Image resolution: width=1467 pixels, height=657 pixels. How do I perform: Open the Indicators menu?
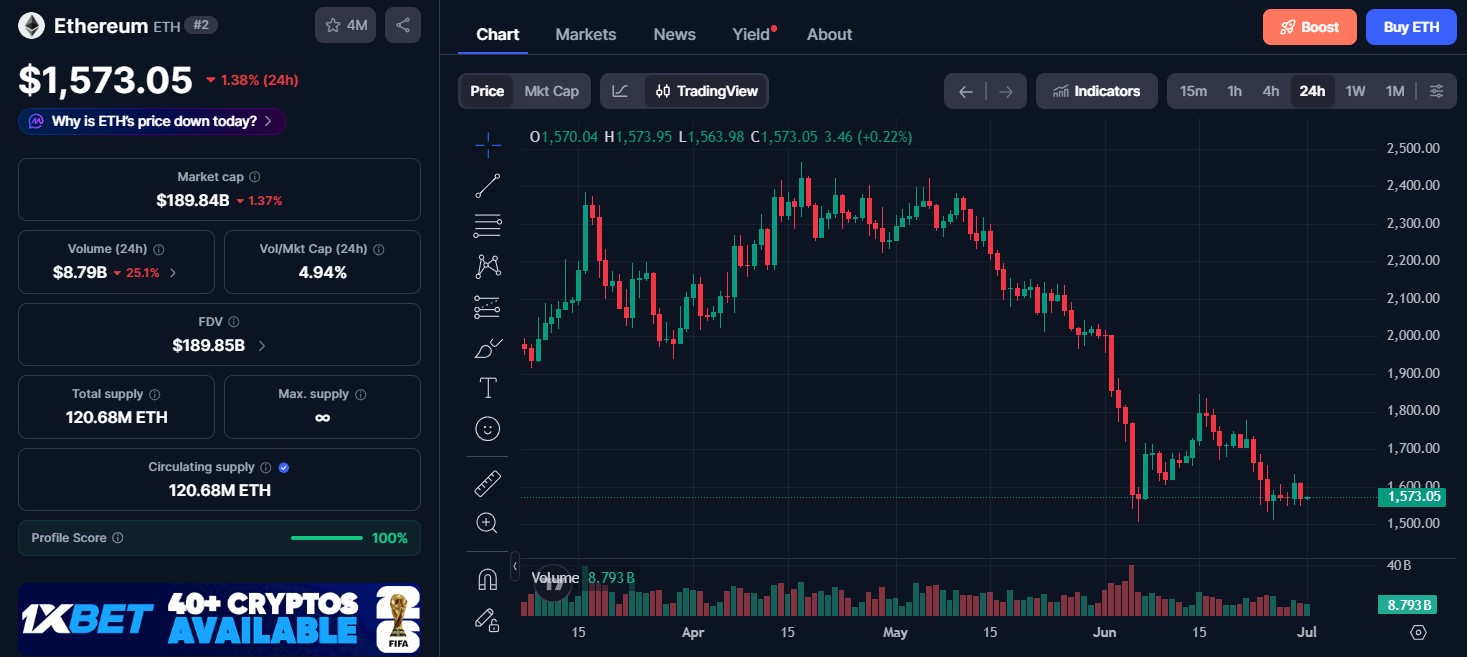(1096, 91)
